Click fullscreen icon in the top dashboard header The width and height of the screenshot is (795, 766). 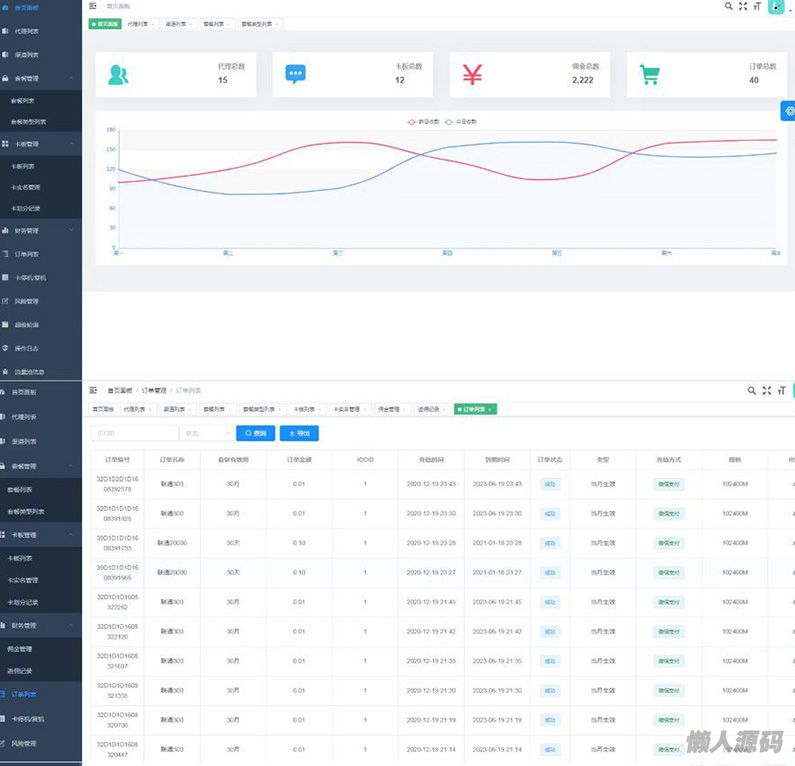pos(742,6)
